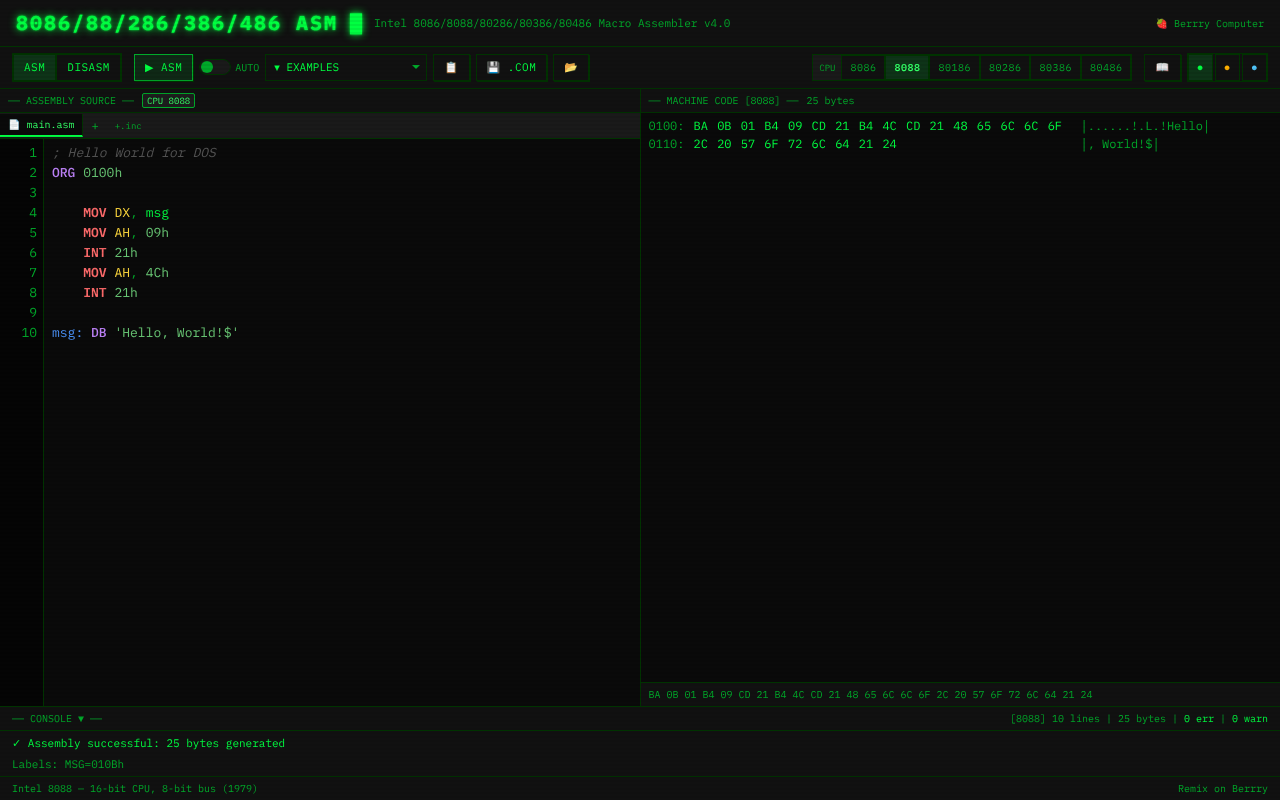Click the main.asm file icon tab
1280x800 pixels.
[41, 125]
